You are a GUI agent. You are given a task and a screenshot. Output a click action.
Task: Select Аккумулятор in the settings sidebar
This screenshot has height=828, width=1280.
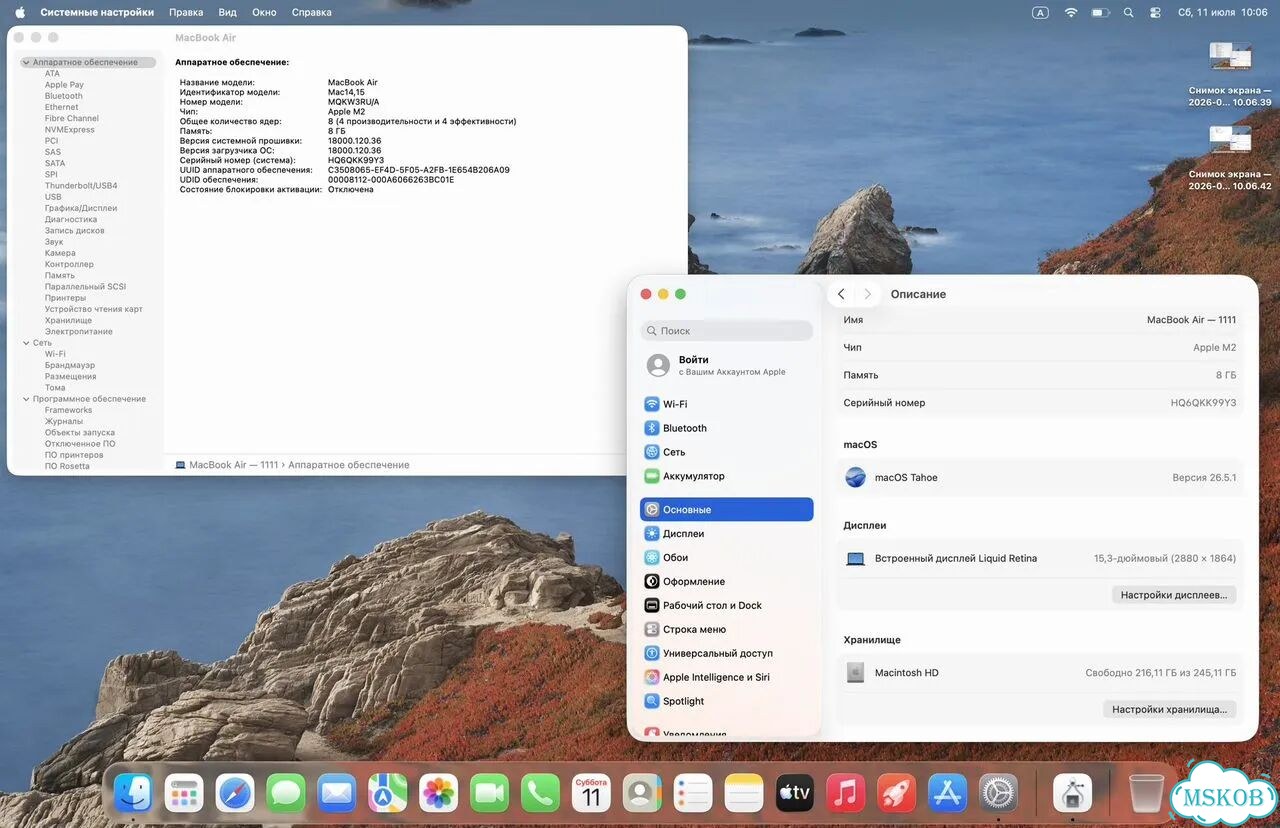[x=727, y=476]
